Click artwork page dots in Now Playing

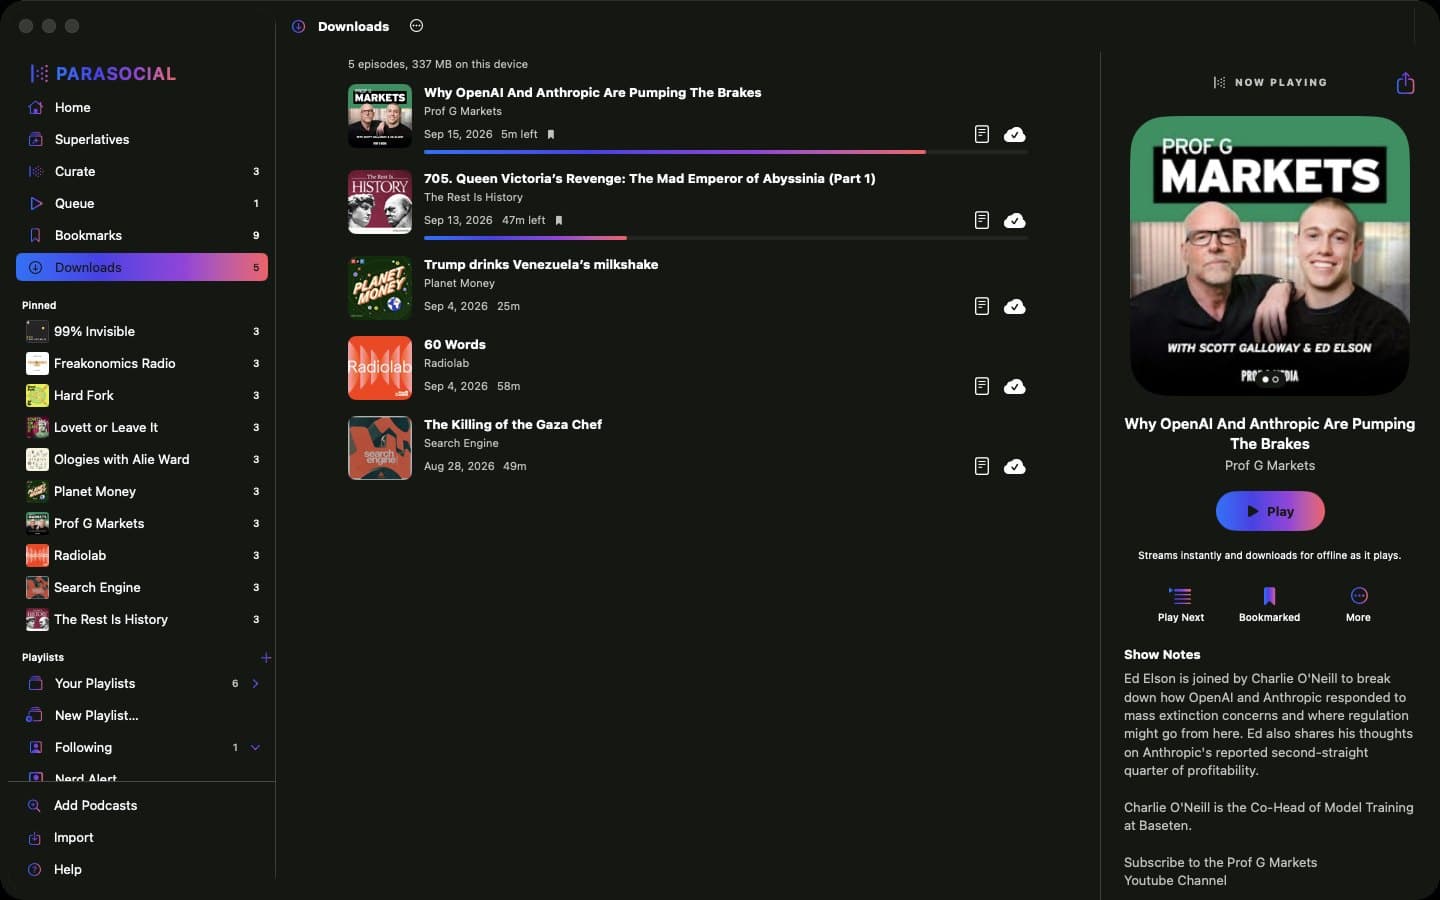click(x=1270, y=379)
